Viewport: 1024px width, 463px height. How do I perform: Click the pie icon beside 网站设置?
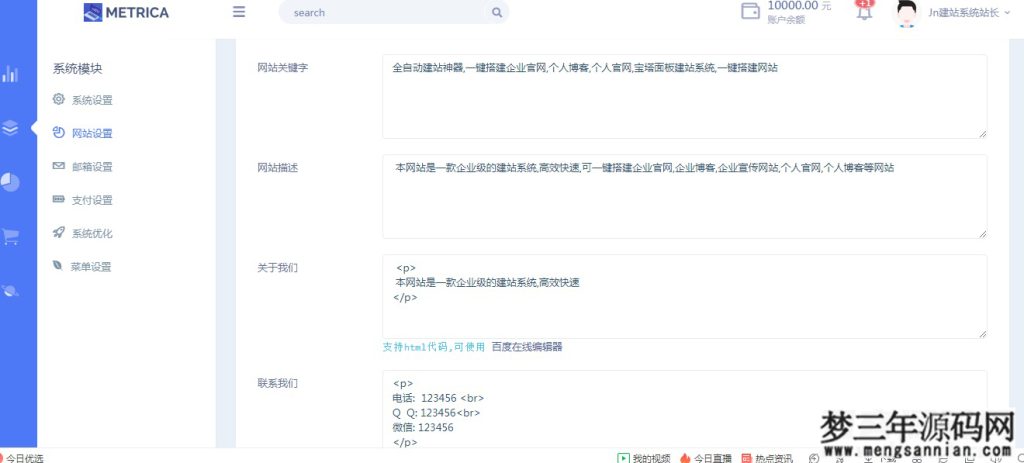pos(59,133)
